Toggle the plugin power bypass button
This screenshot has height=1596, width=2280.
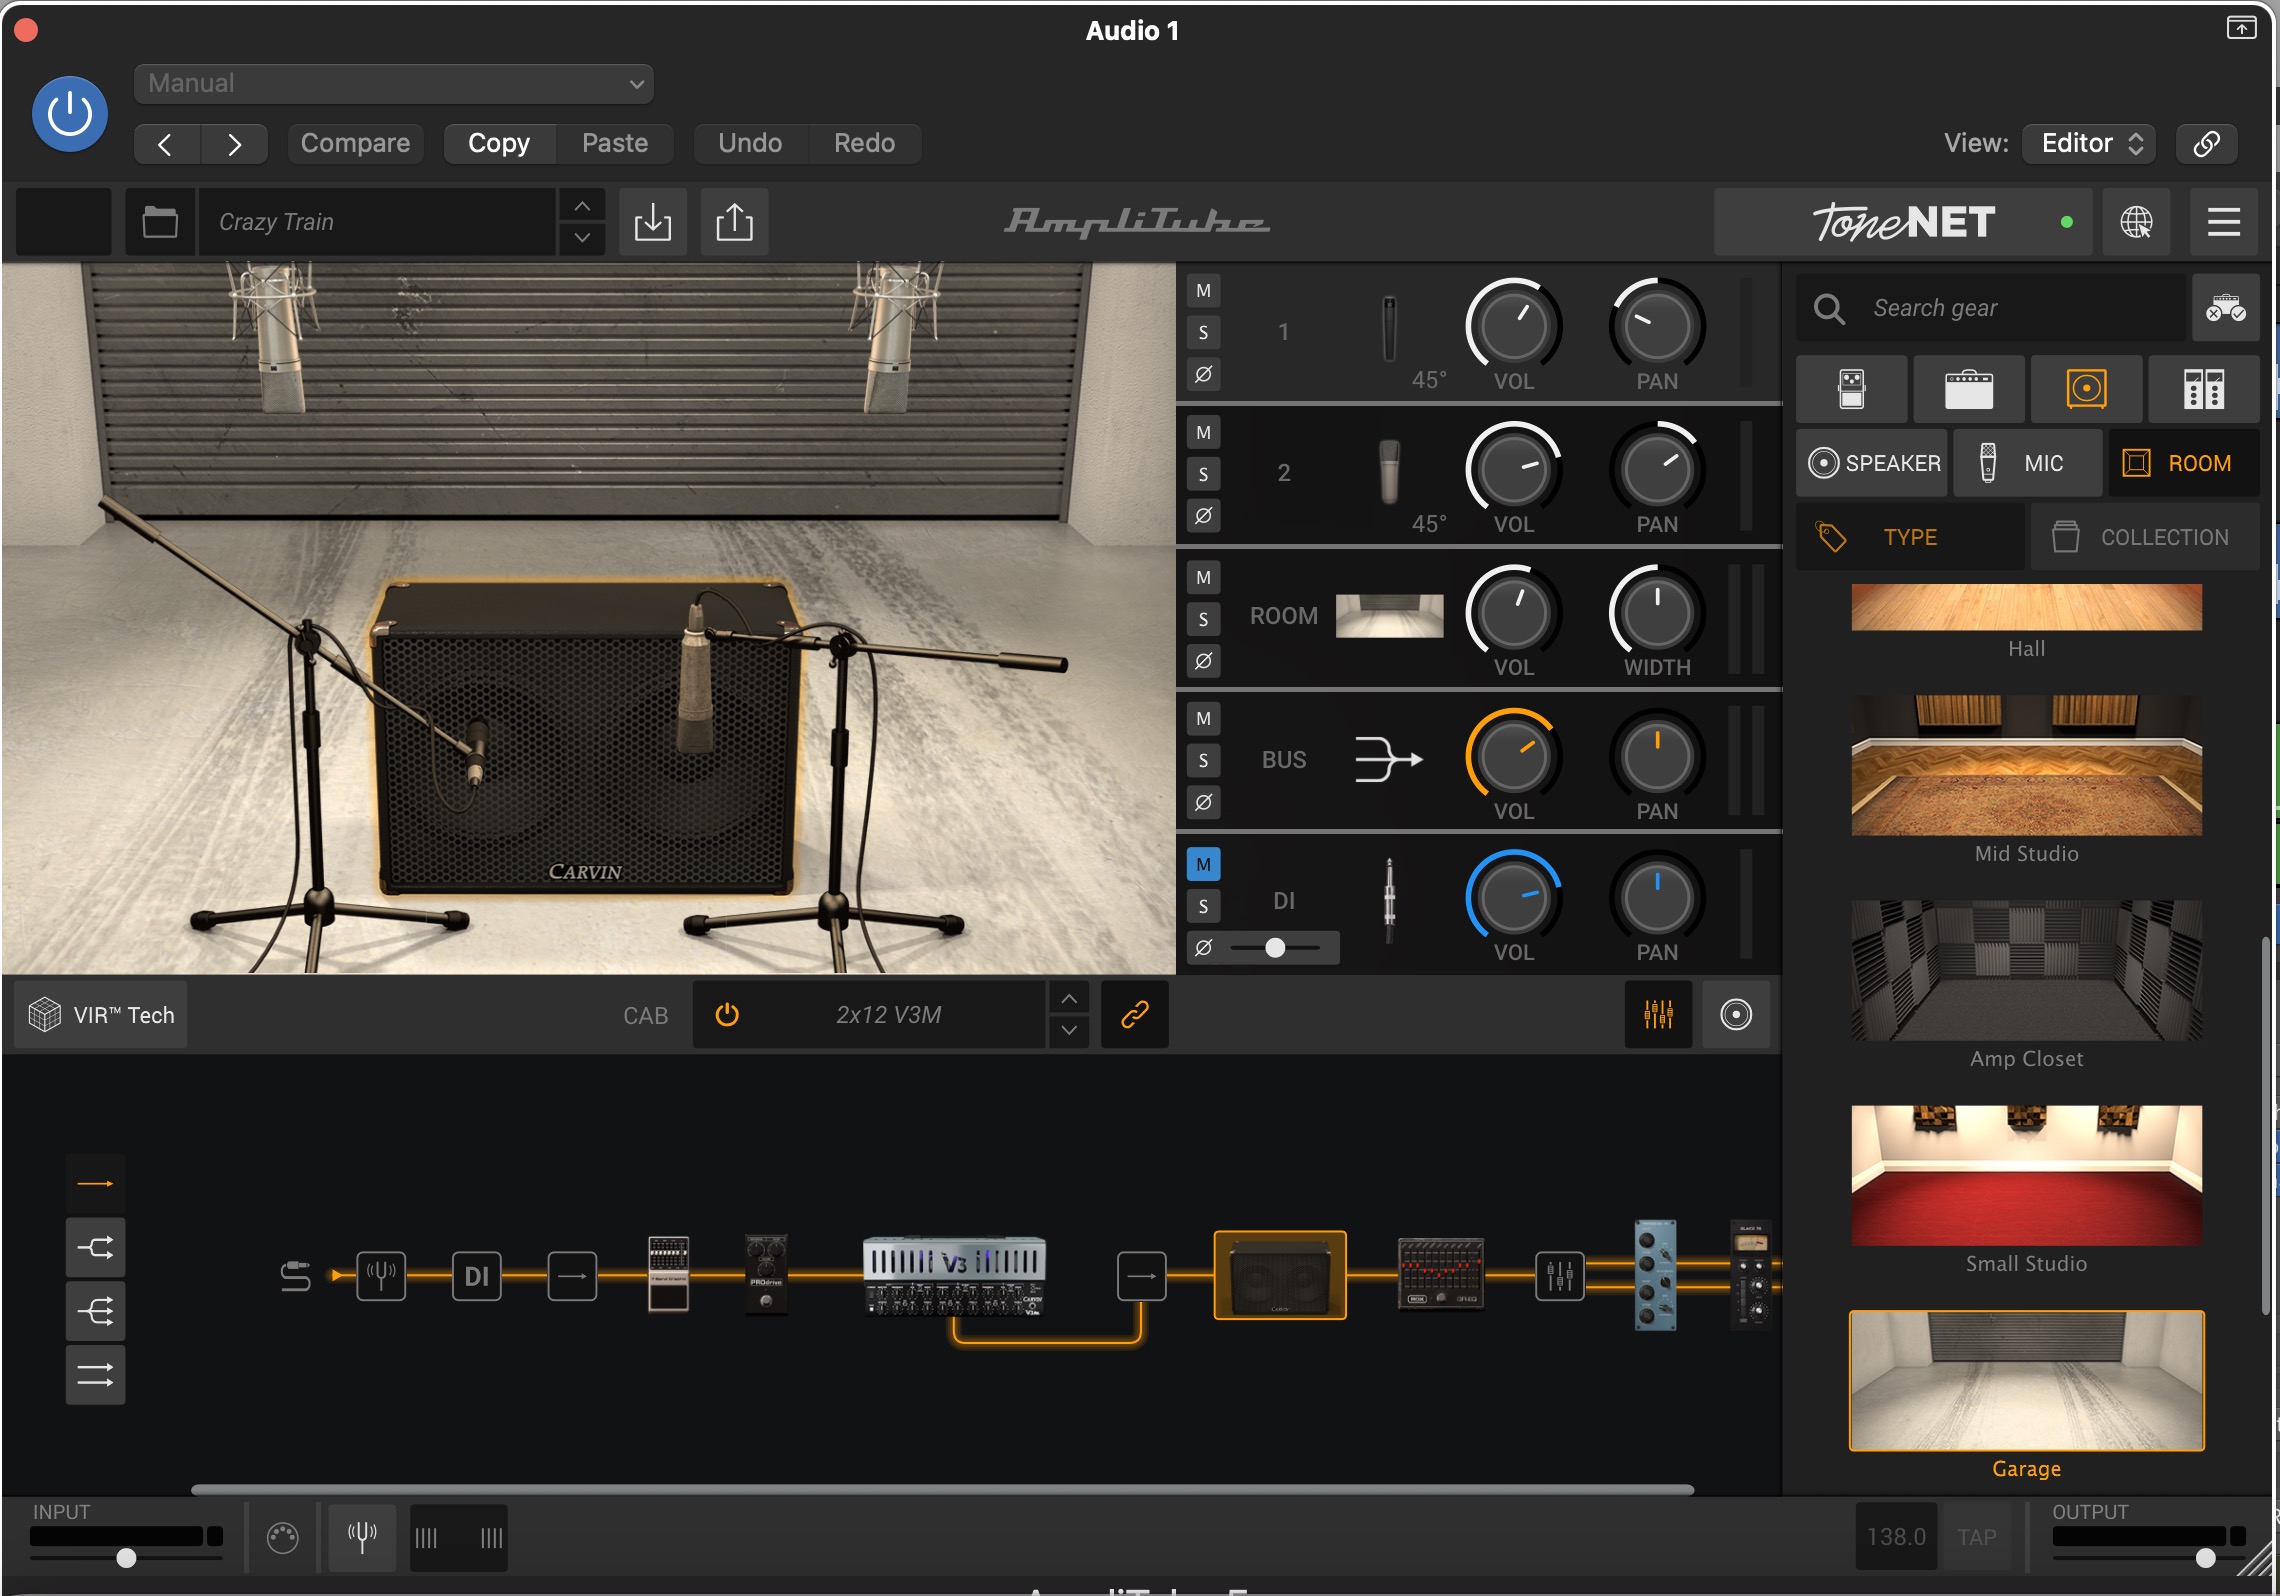click(70, 114)
